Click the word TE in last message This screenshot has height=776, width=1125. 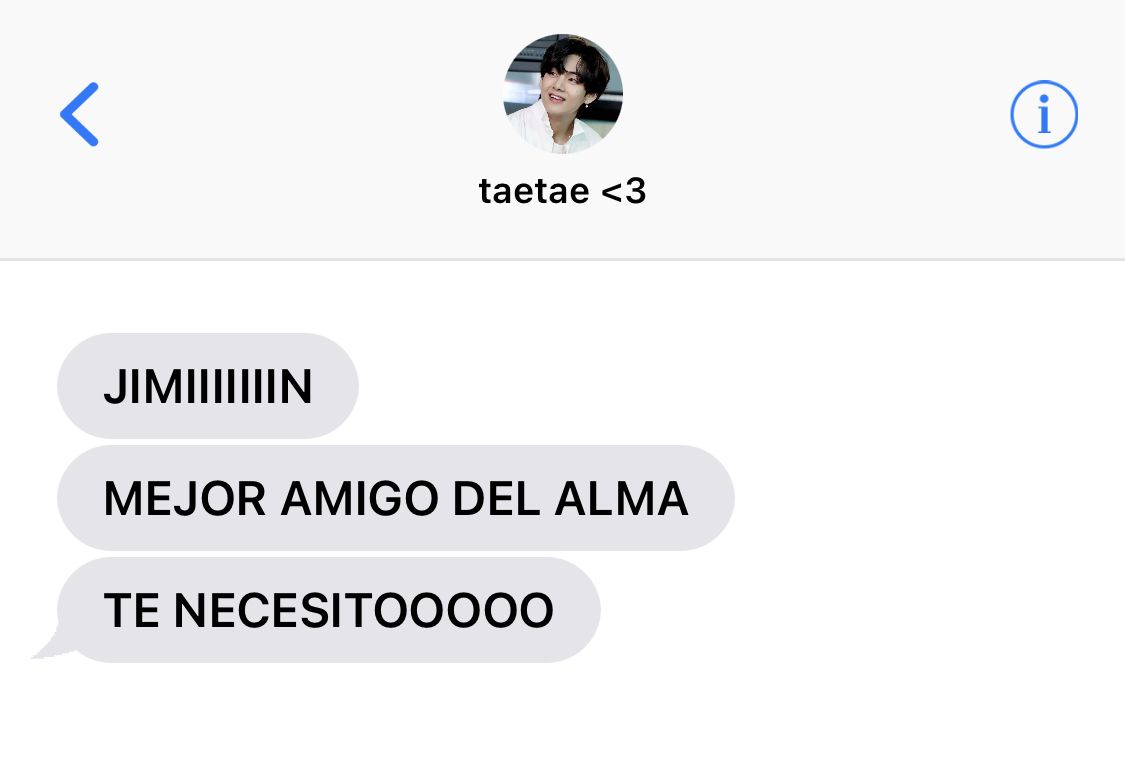tap(131, 610)
